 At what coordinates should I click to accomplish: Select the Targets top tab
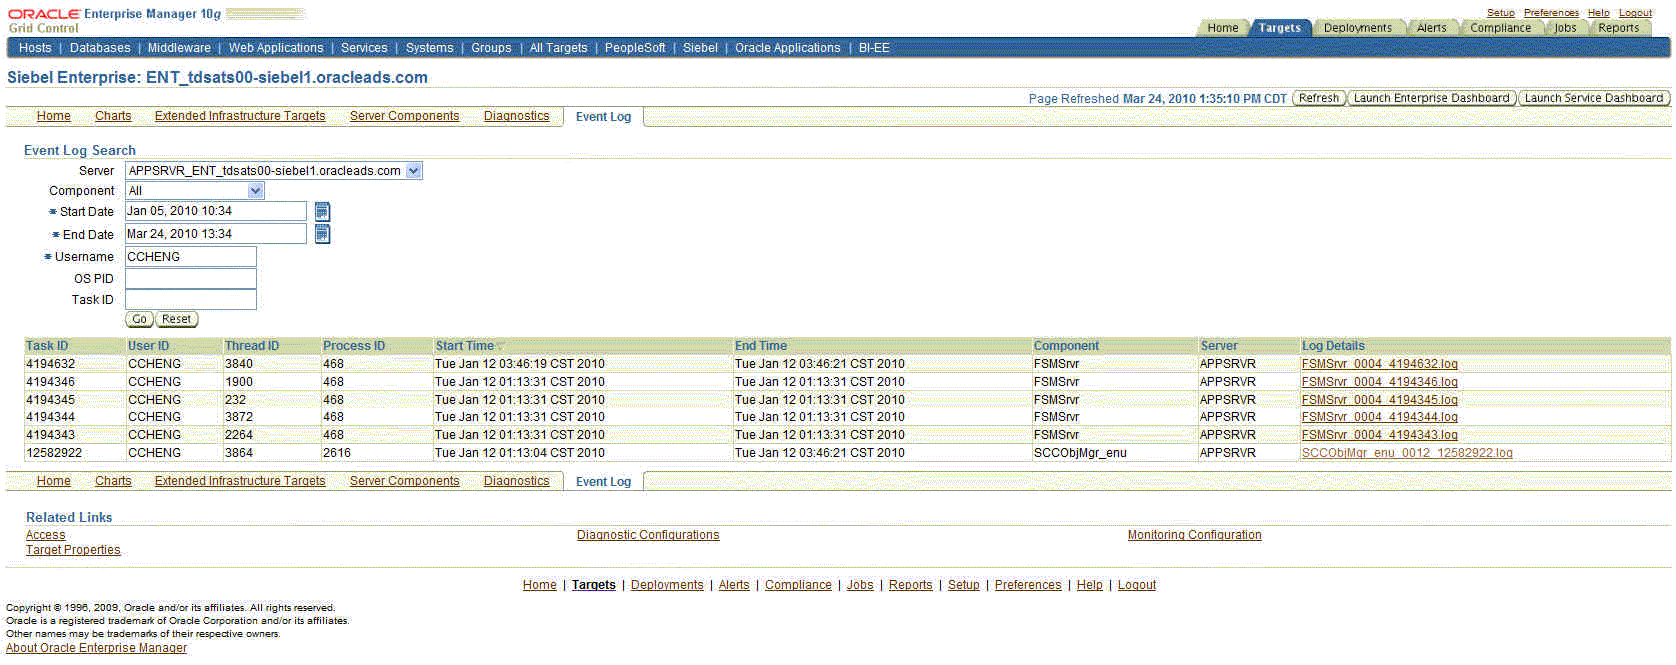pyautogui.click(x=1279, y=28)
